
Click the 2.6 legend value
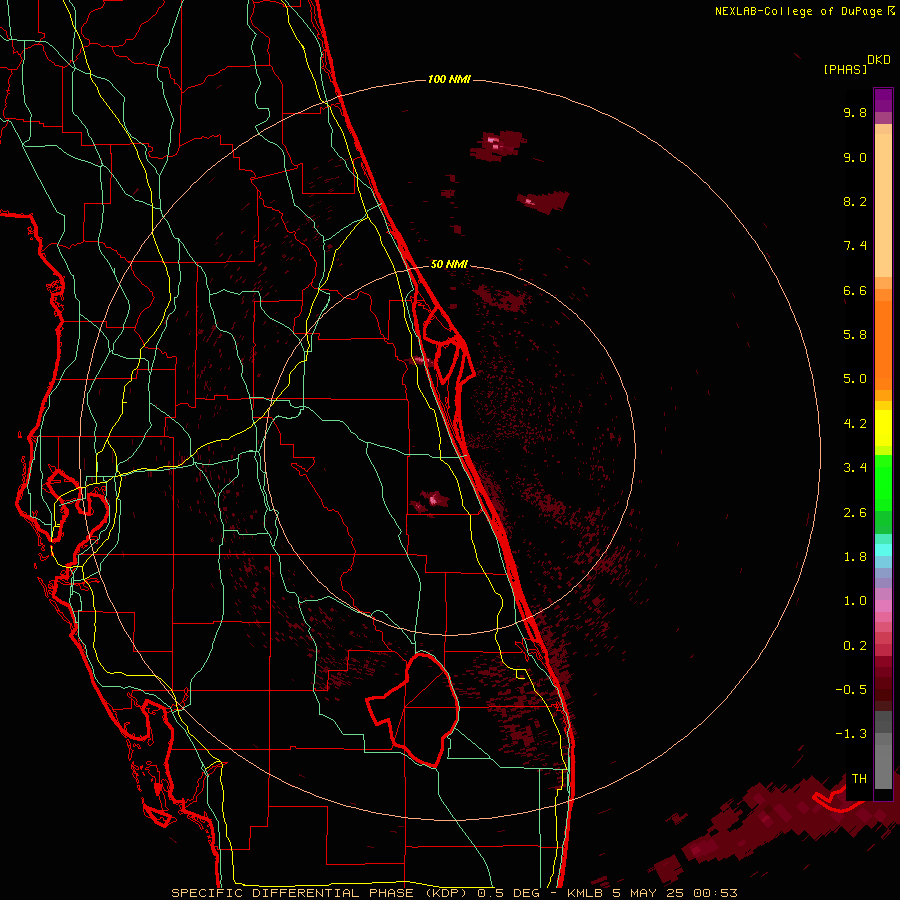pyautogui.click(x=855, y=513)
